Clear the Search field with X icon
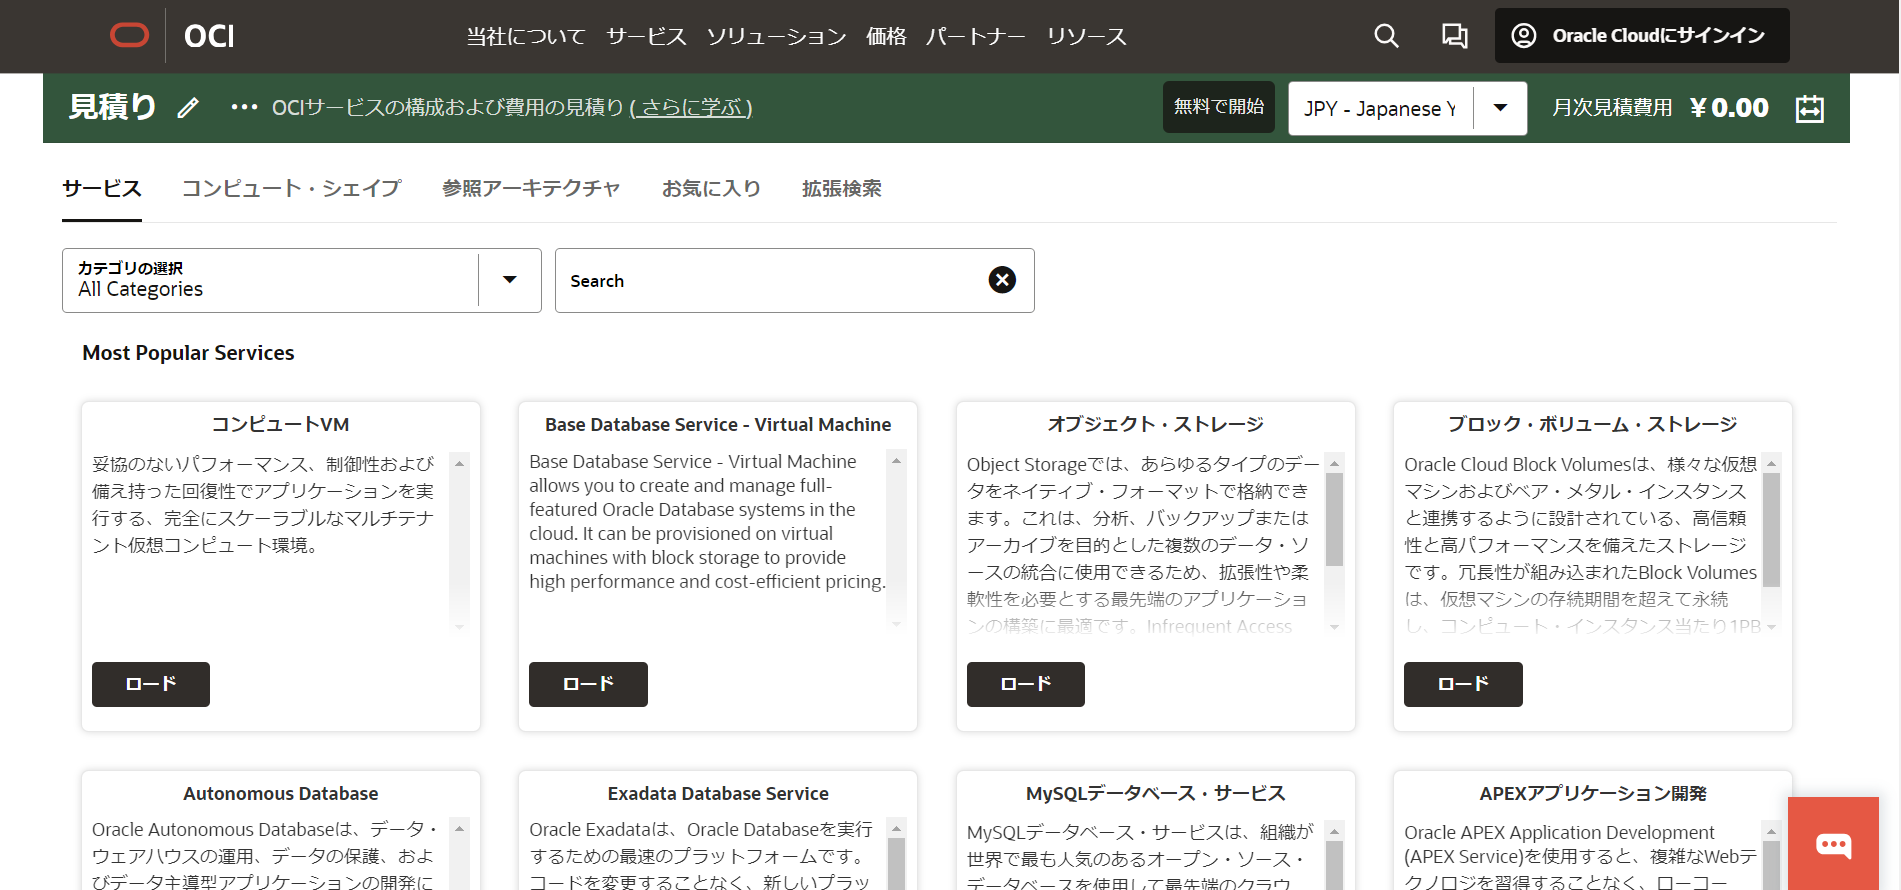This screenshot has height=890, width=1901. 1002,280
